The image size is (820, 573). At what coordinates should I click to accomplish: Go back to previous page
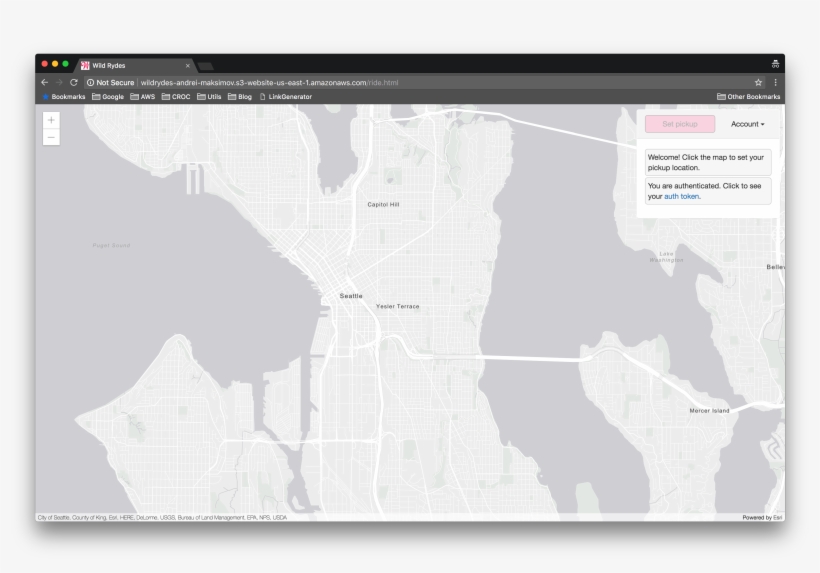44,82
